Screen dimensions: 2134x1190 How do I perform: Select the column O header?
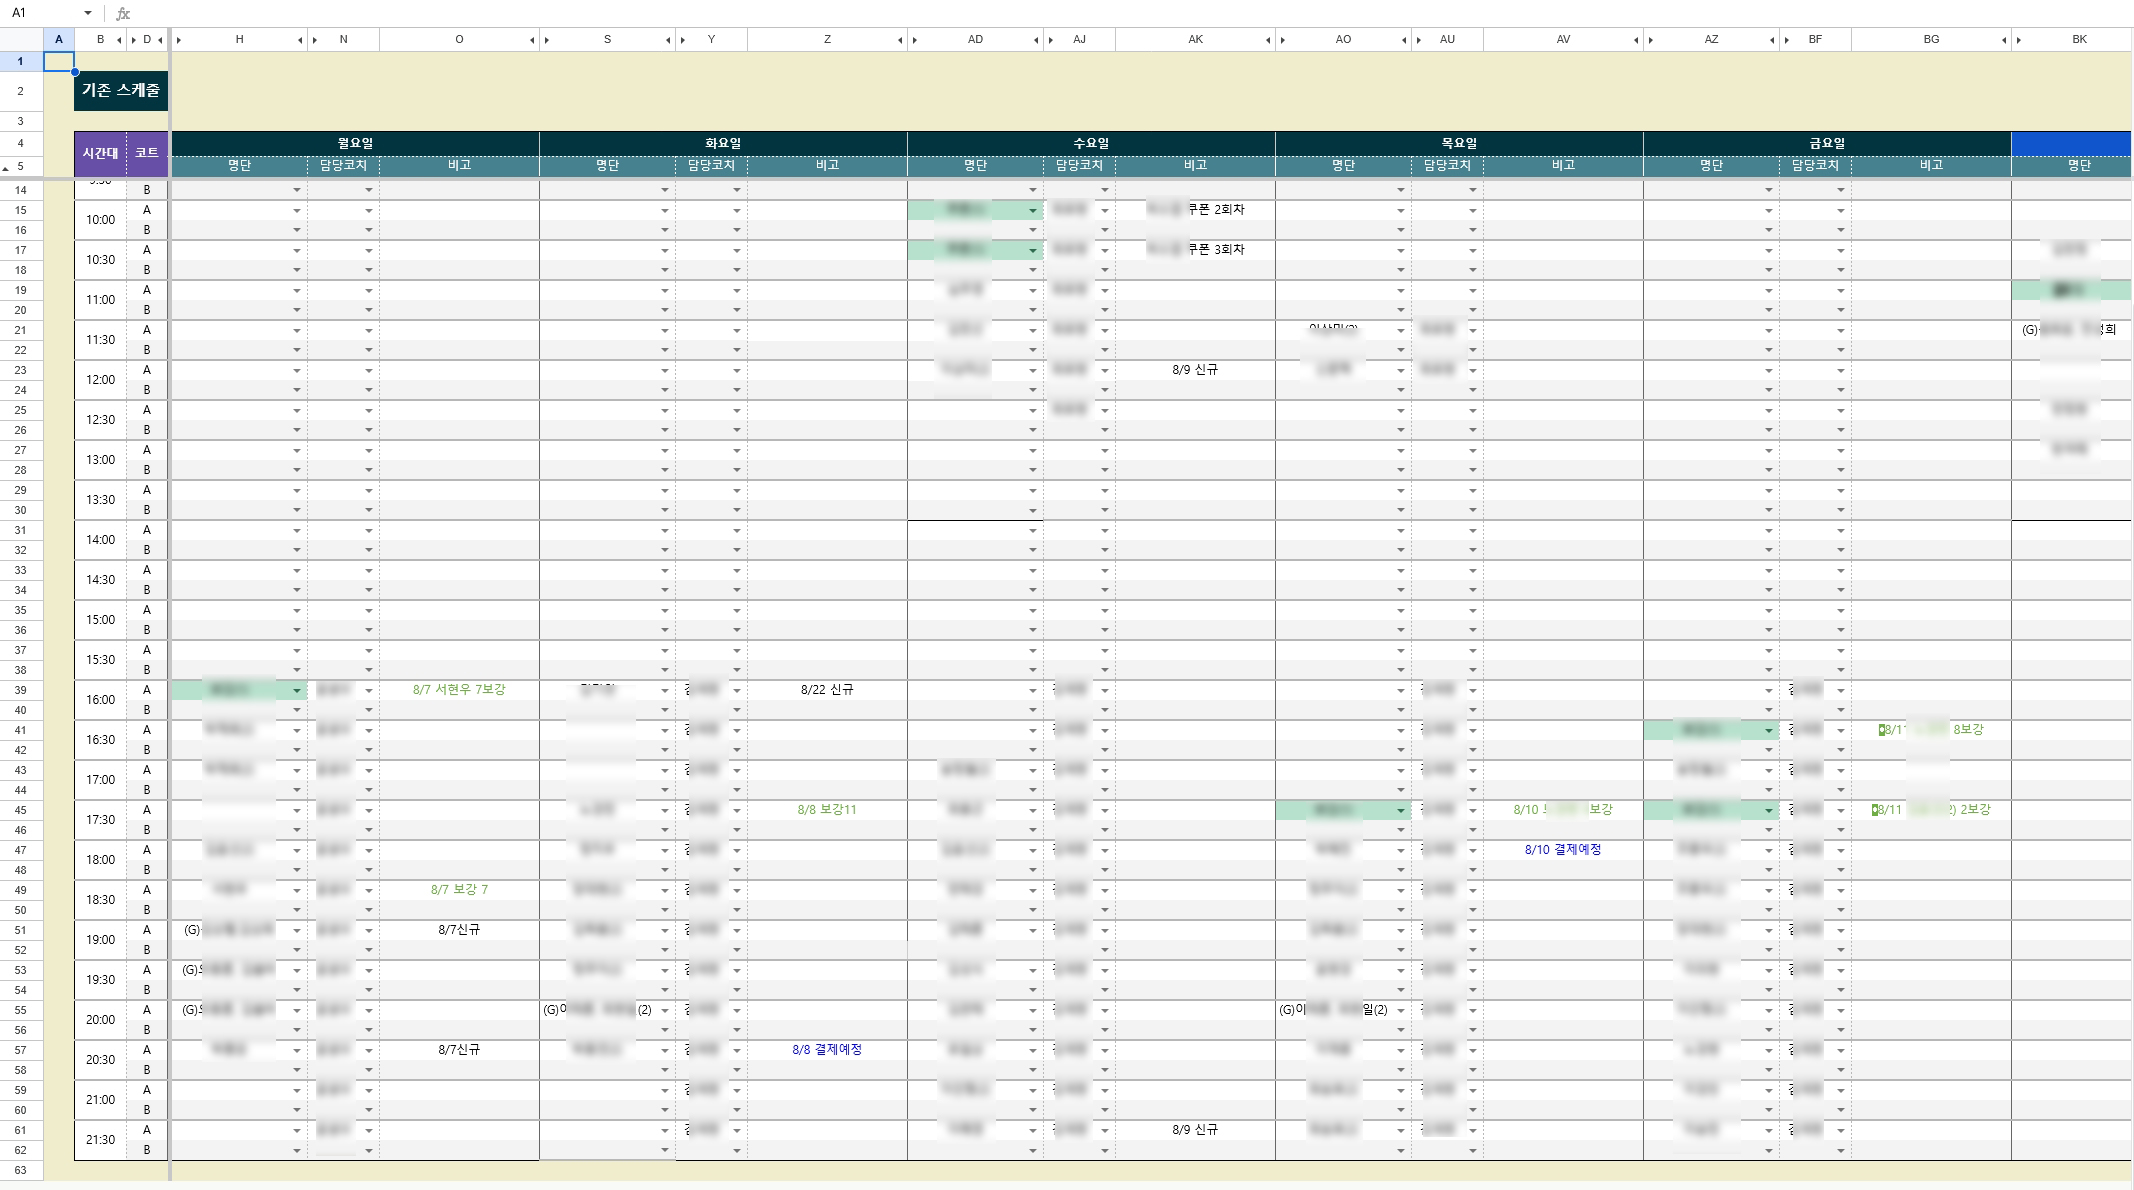pyautogui.click(x=459, y=40)
